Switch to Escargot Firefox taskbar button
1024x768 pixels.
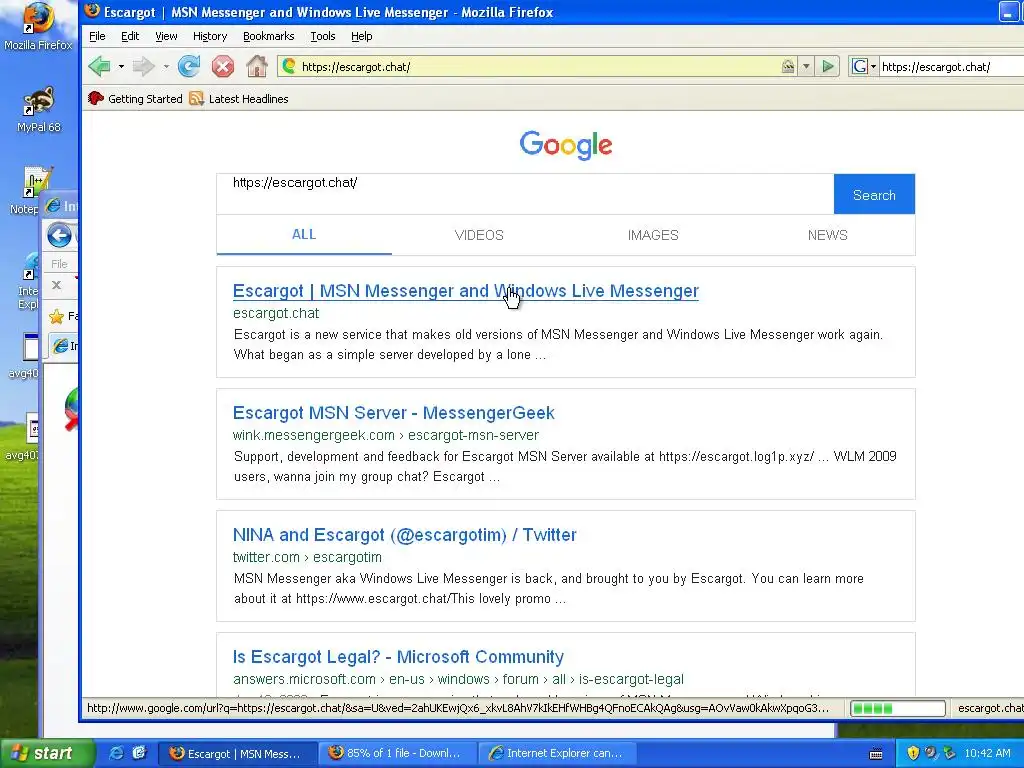coord(236,754)
